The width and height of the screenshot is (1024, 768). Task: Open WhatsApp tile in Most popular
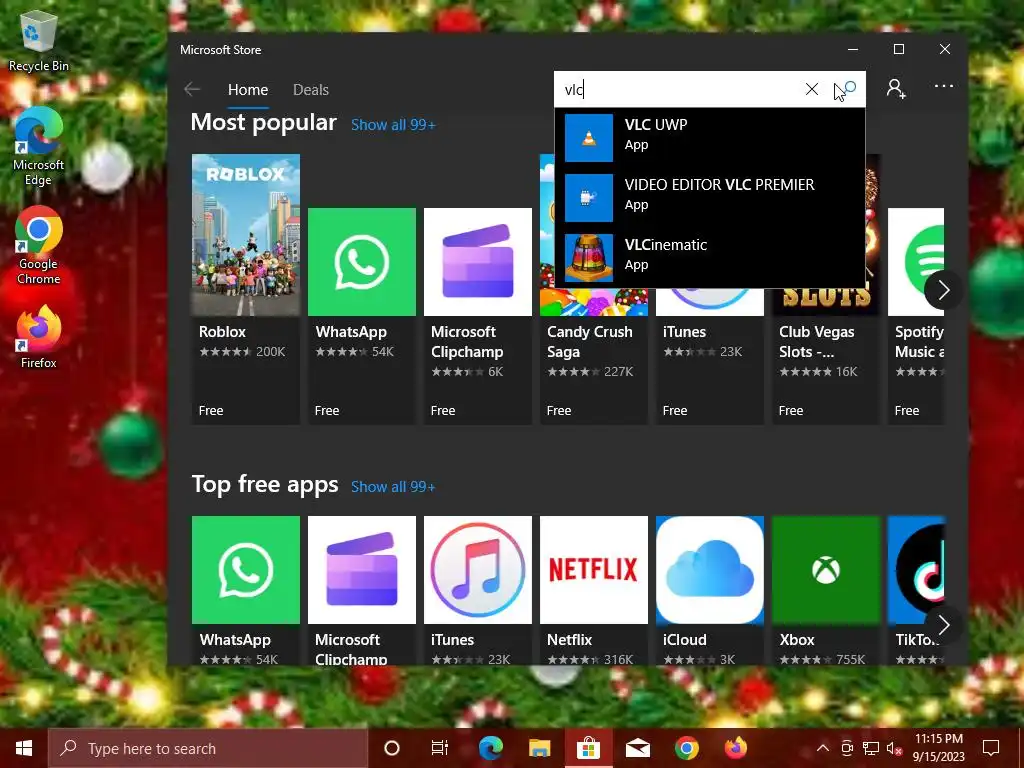coord(362,316)
